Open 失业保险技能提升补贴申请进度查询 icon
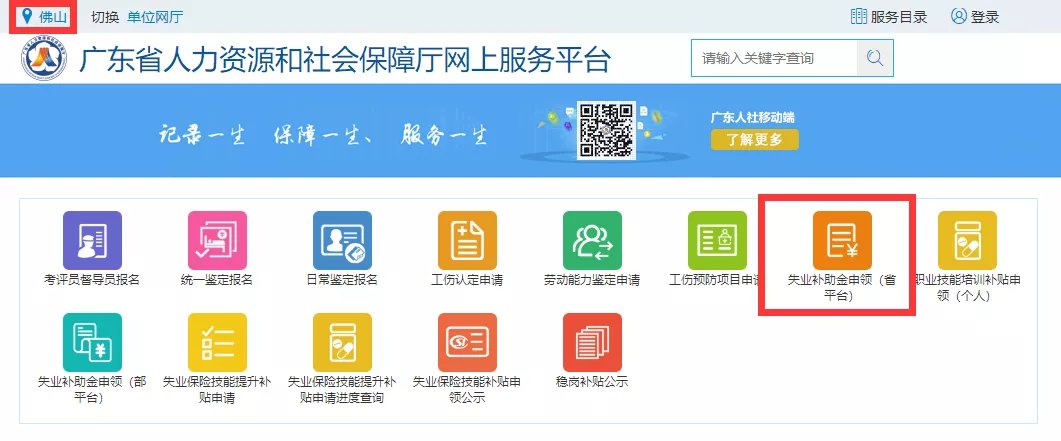 (x=342, y=342)
